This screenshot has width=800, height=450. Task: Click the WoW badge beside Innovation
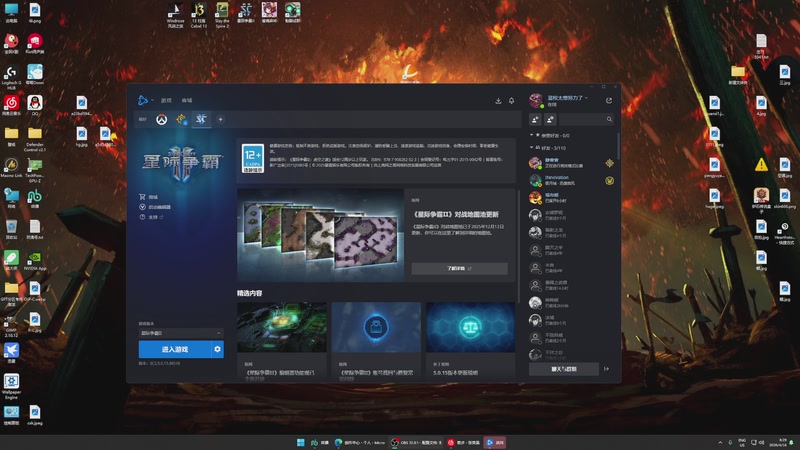609,181
